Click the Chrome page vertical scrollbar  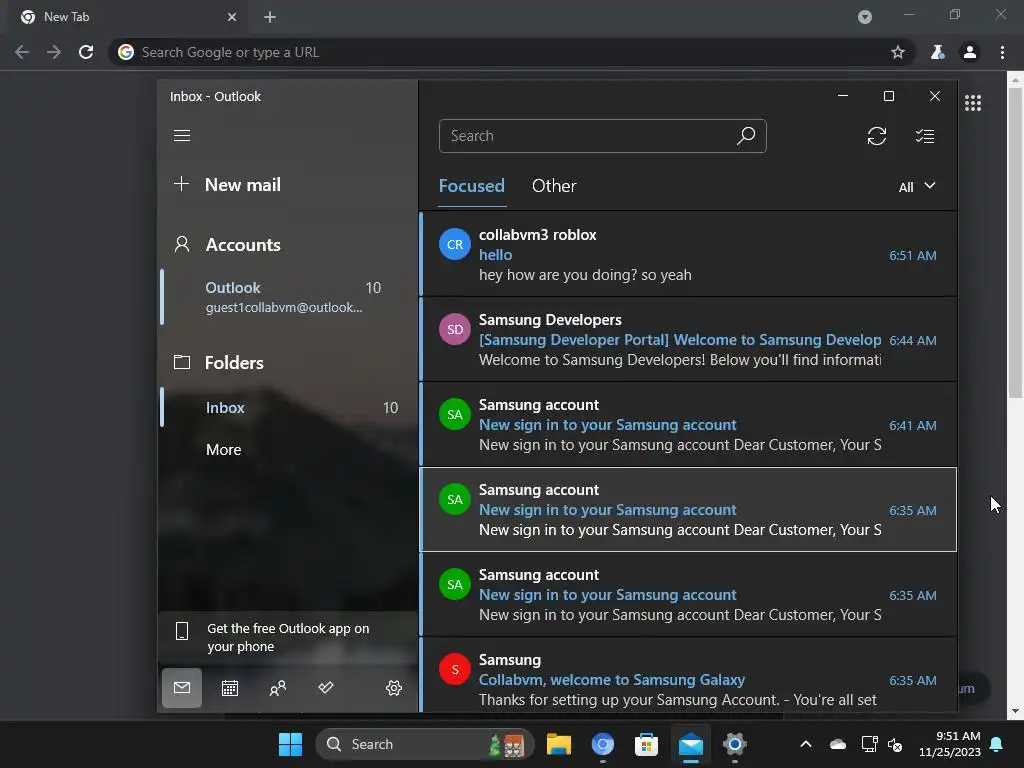[x=1015, y=242]
